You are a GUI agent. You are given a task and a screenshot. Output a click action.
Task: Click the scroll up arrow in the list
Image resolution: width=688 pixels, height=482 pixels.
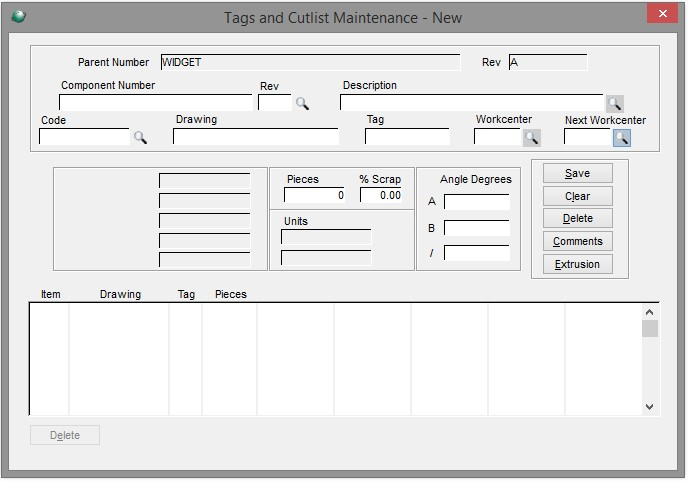(x=650, y=312)
